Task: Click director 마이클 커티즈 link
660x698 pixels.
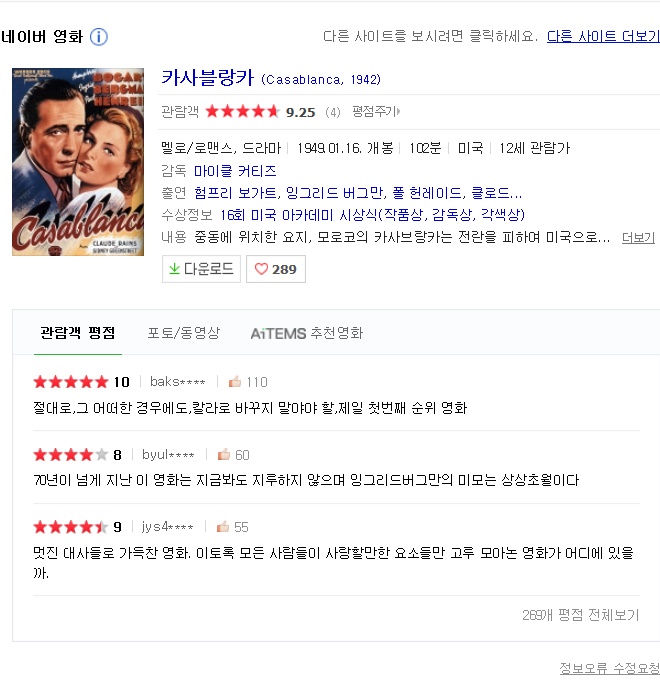Action: pyautogui.click(x=235, y=170)
